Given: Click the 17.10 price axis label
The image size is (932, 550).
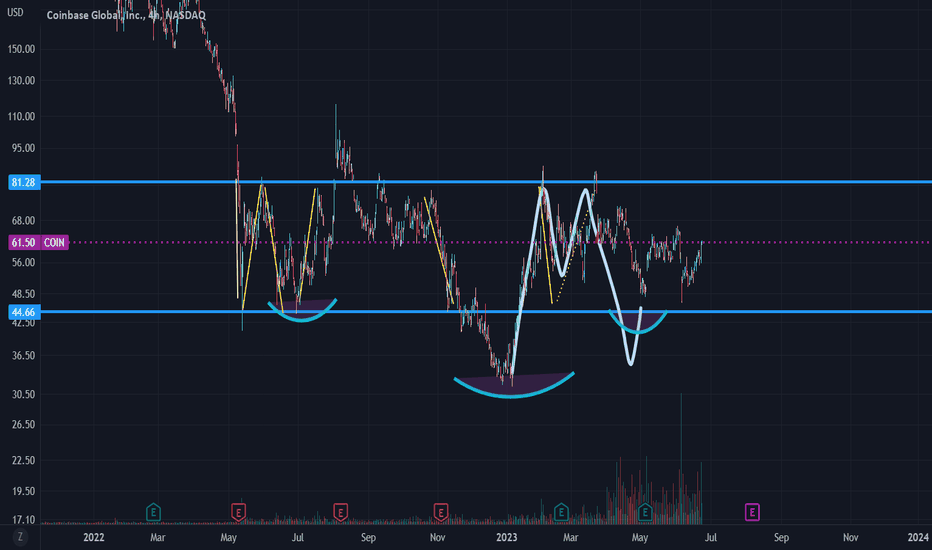Looking at the screenshot, I should [23, 520].
